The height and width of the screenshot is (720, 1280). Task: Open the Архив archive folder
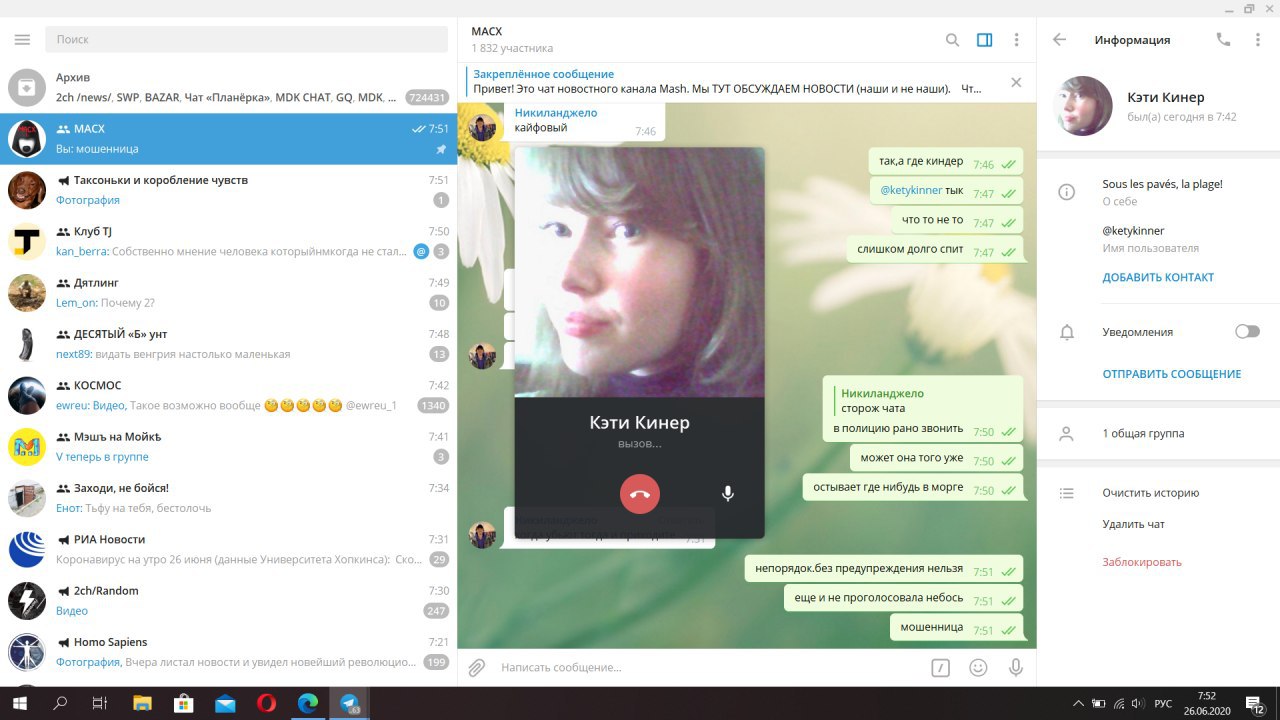[228, 88]
